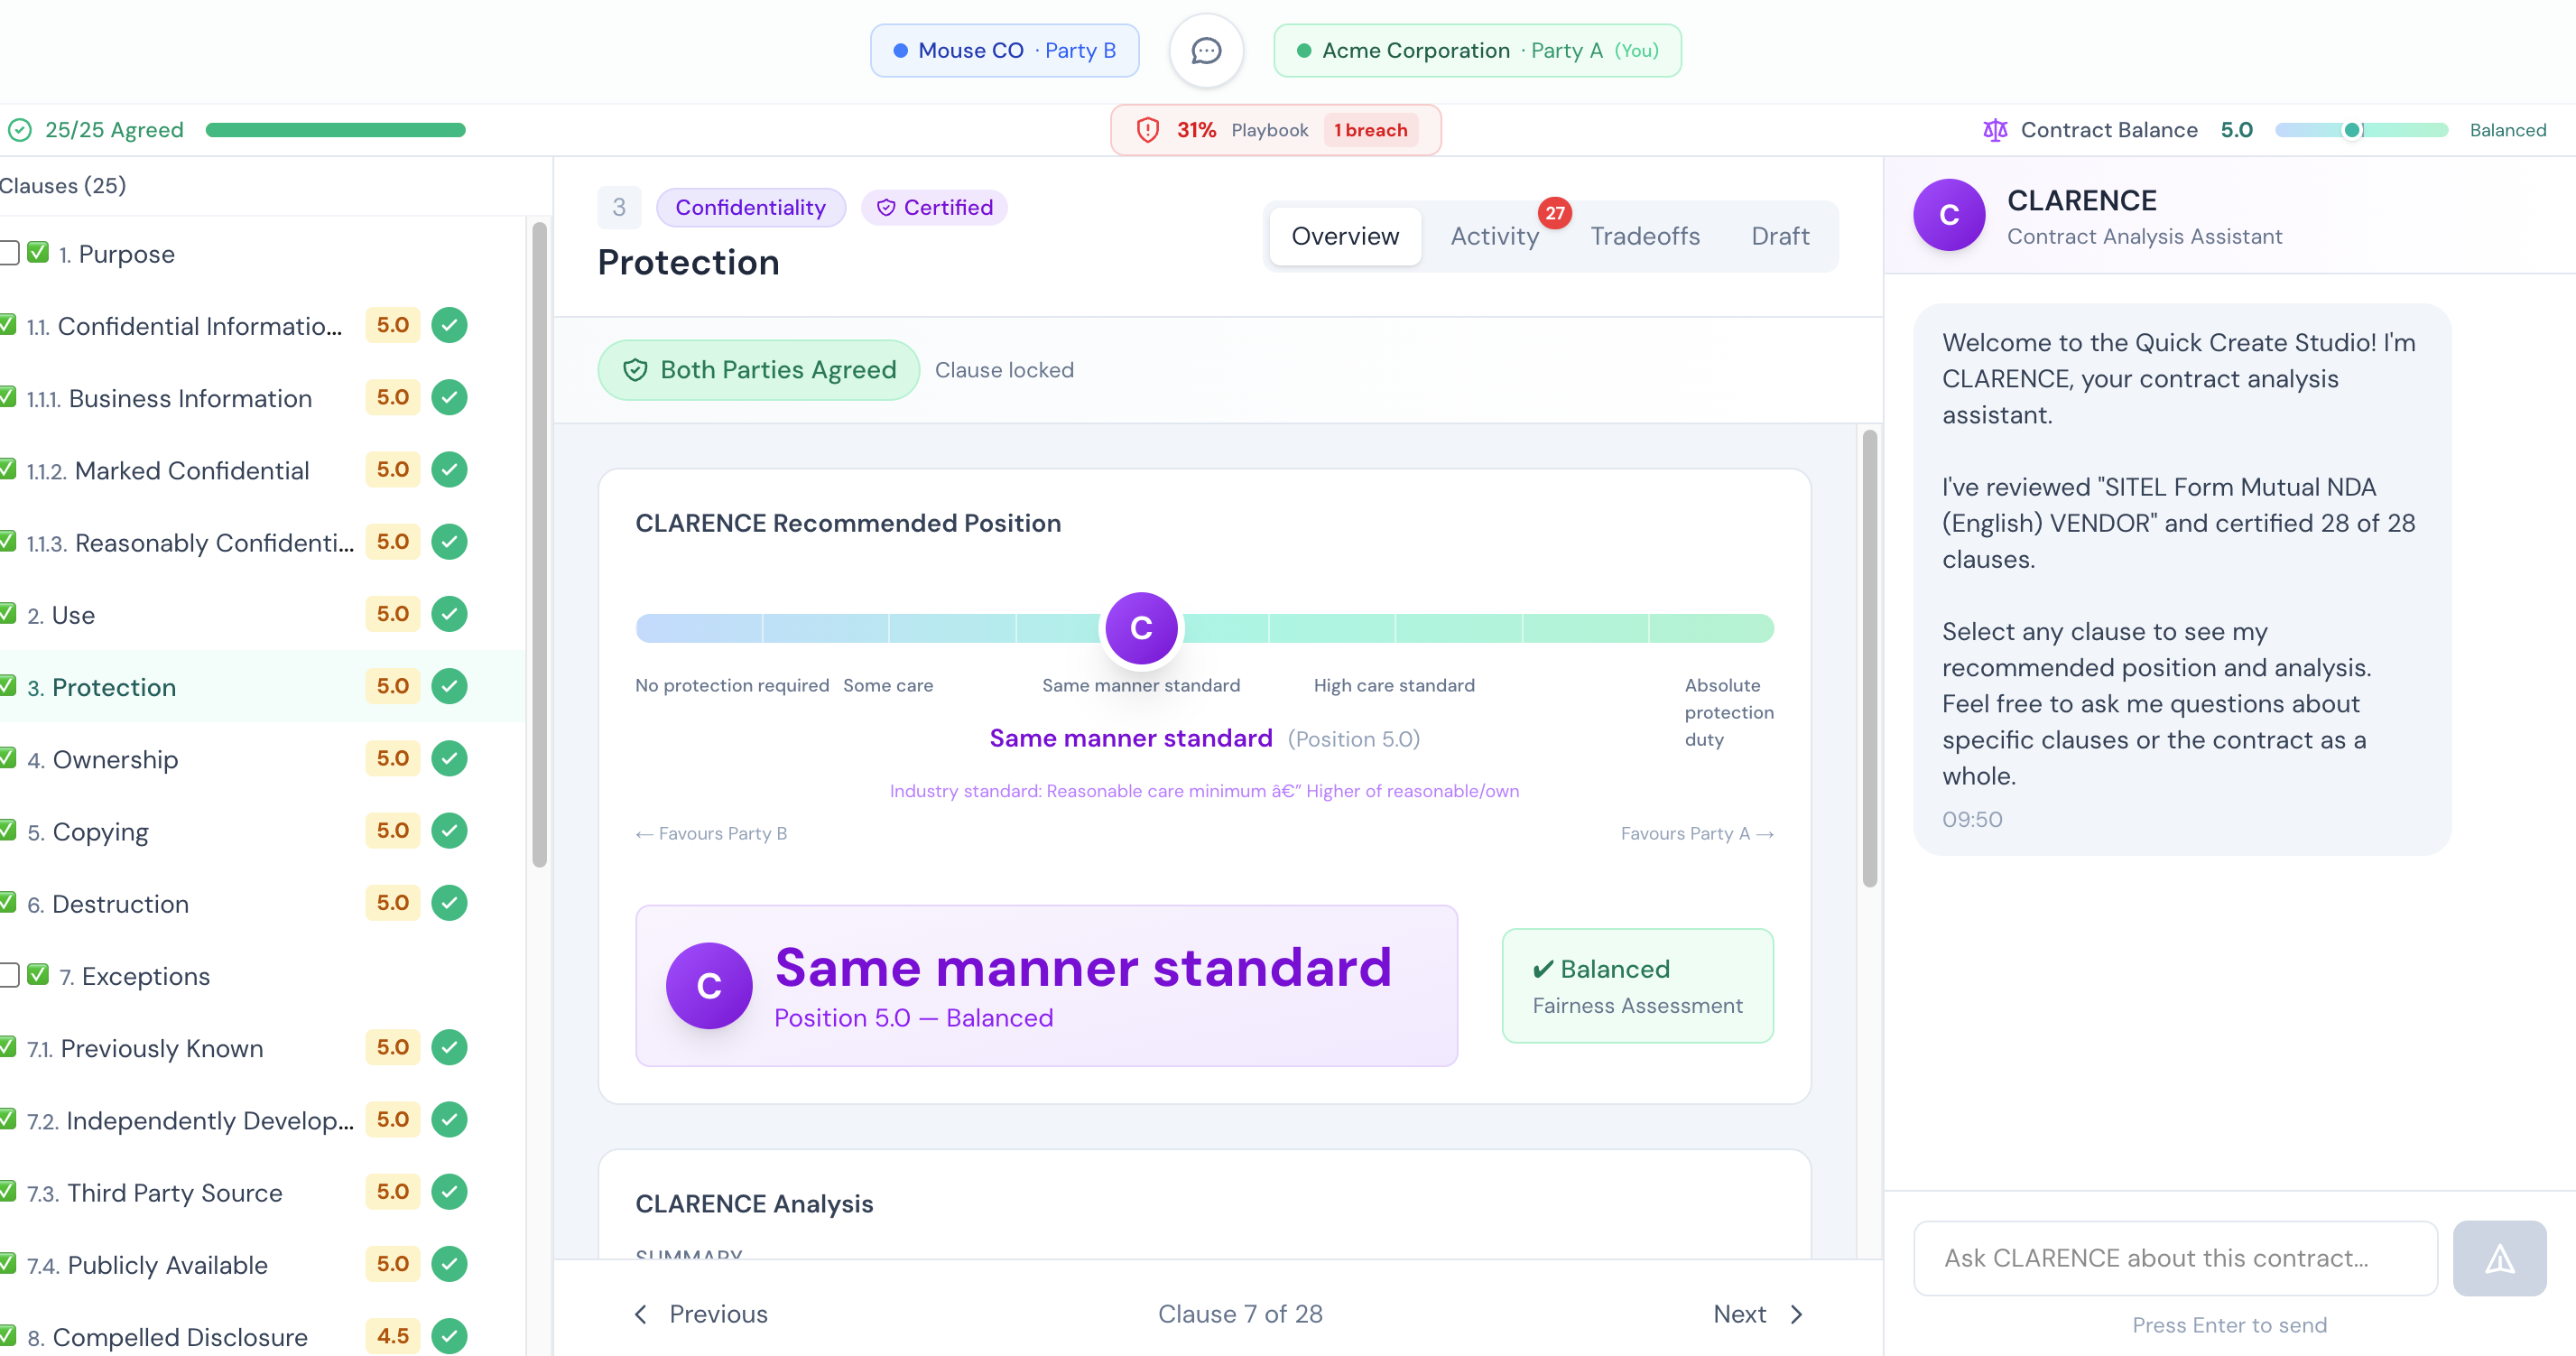This screenshot has width=2576, height=1356.
Task: Toggle the empty checkbox beside Purpose
Action: point(10,253)
